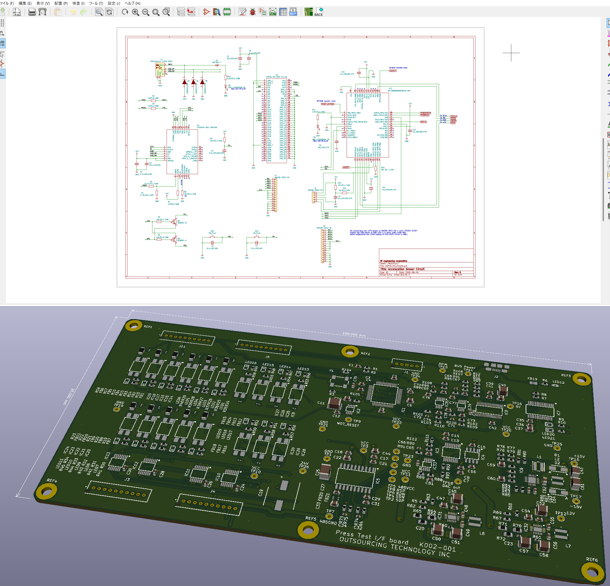Screen dimensions: 610x586
Task: Run electrical rules check ladybug icon
Action: pyautogui.click(x=252, y=12)
